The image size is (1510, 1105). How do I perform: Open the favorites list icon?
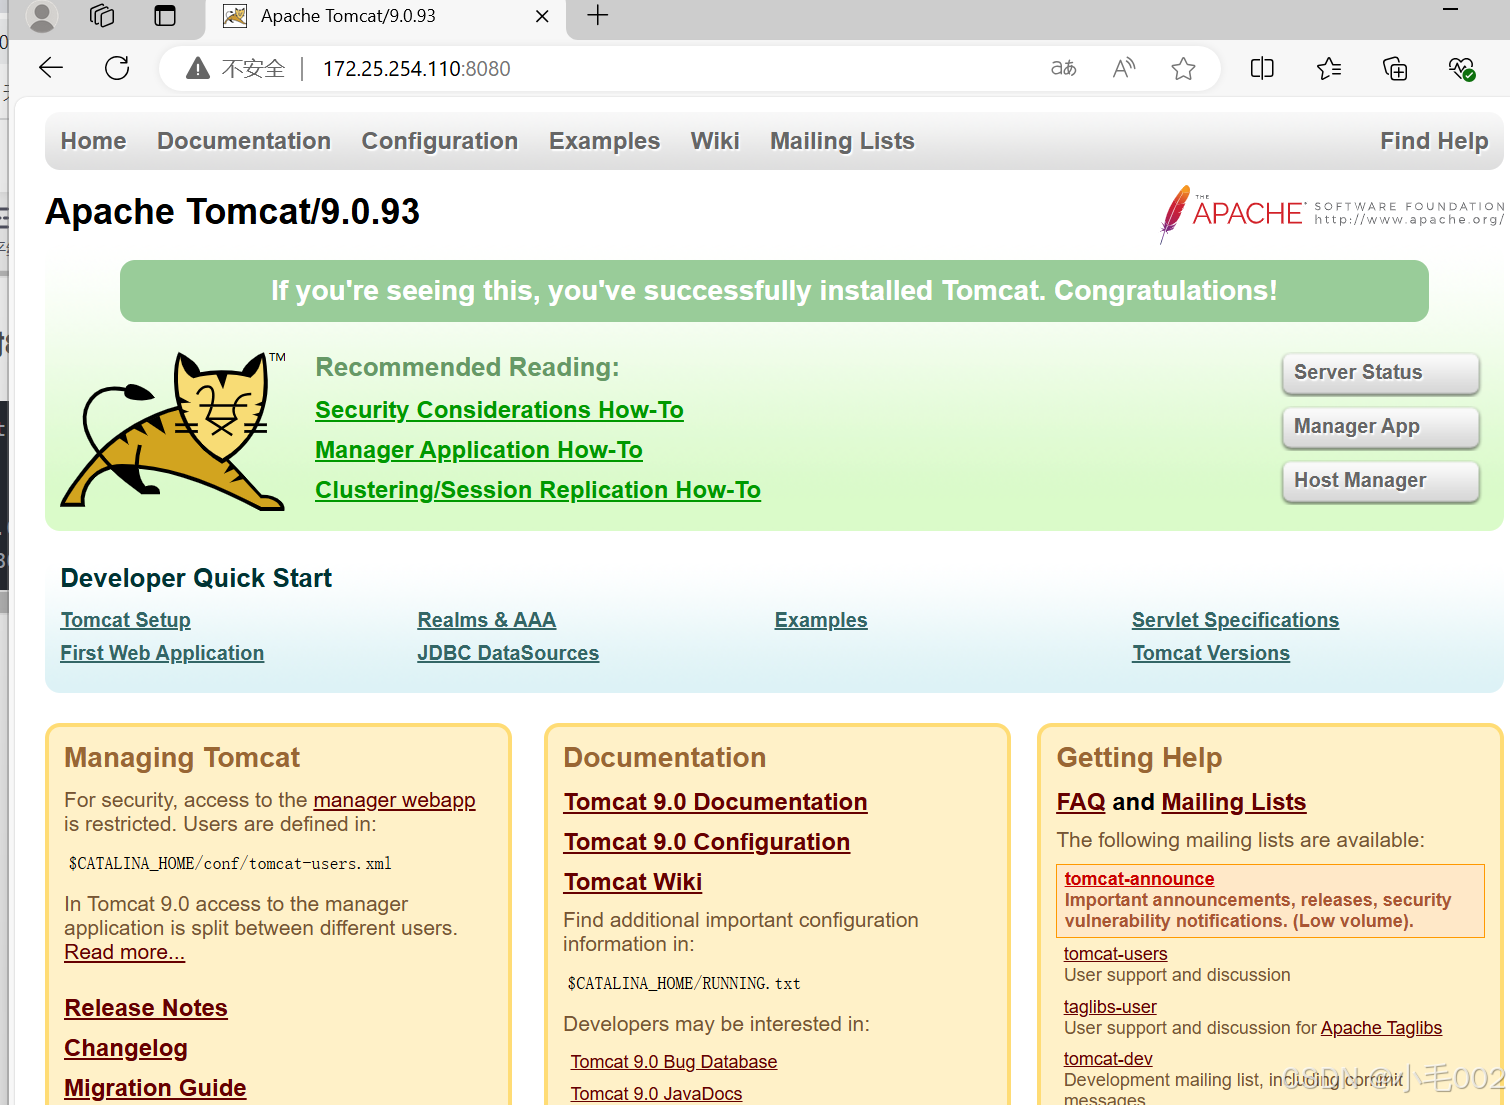[x=1329, y=68]
